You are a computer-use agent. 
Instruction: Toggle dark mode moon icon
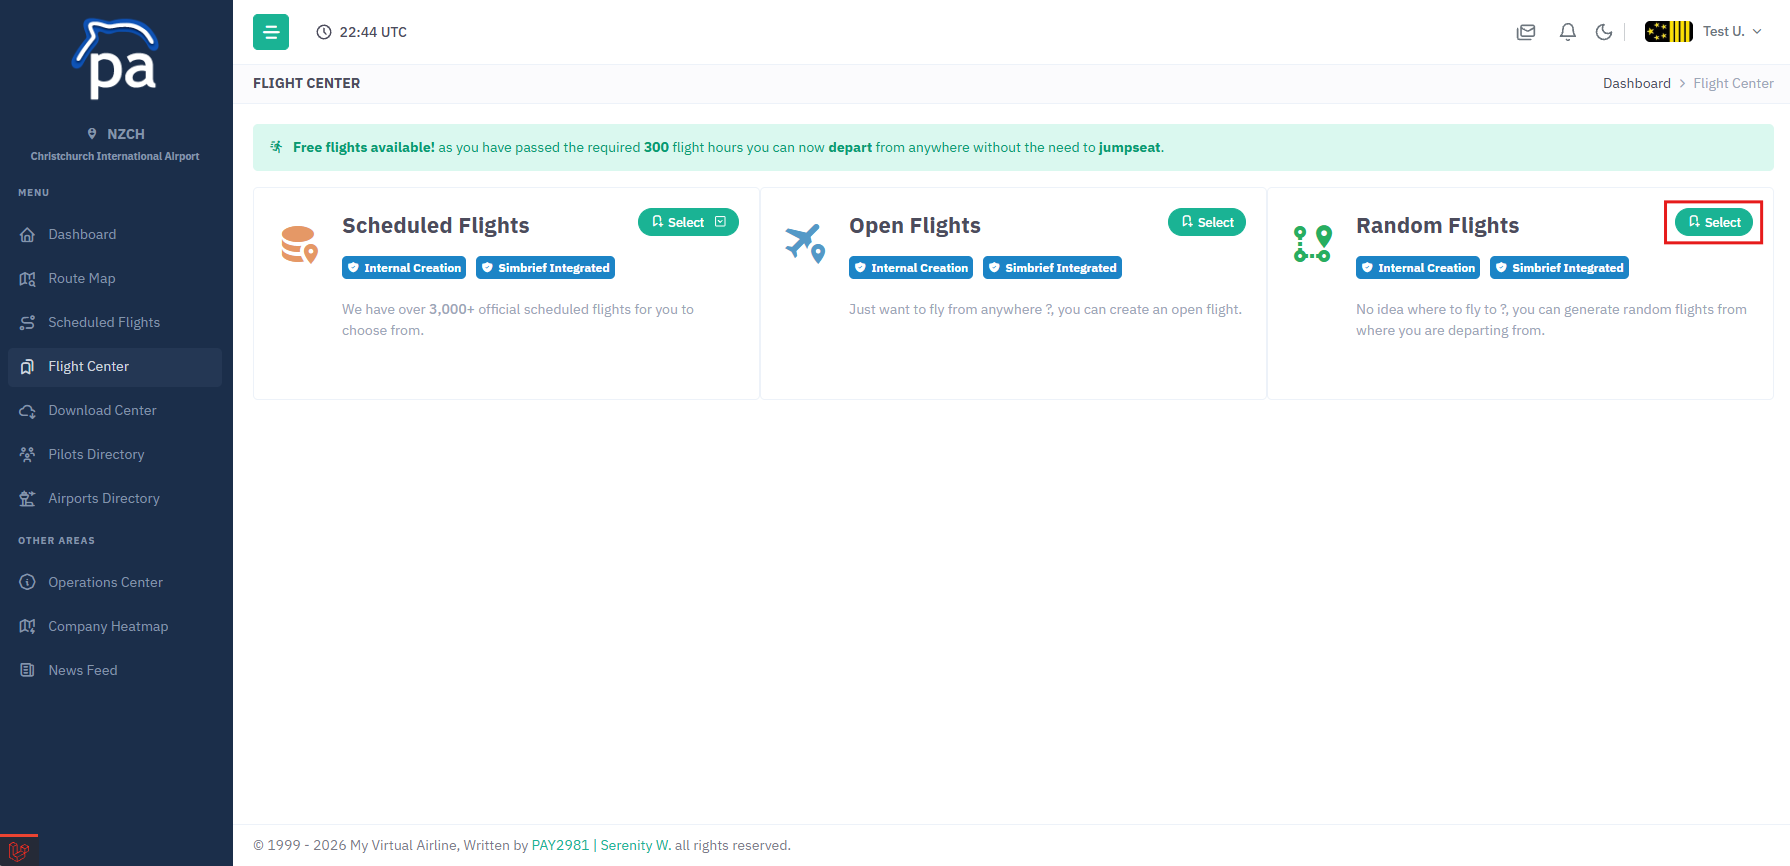[x=1604, y=32]
